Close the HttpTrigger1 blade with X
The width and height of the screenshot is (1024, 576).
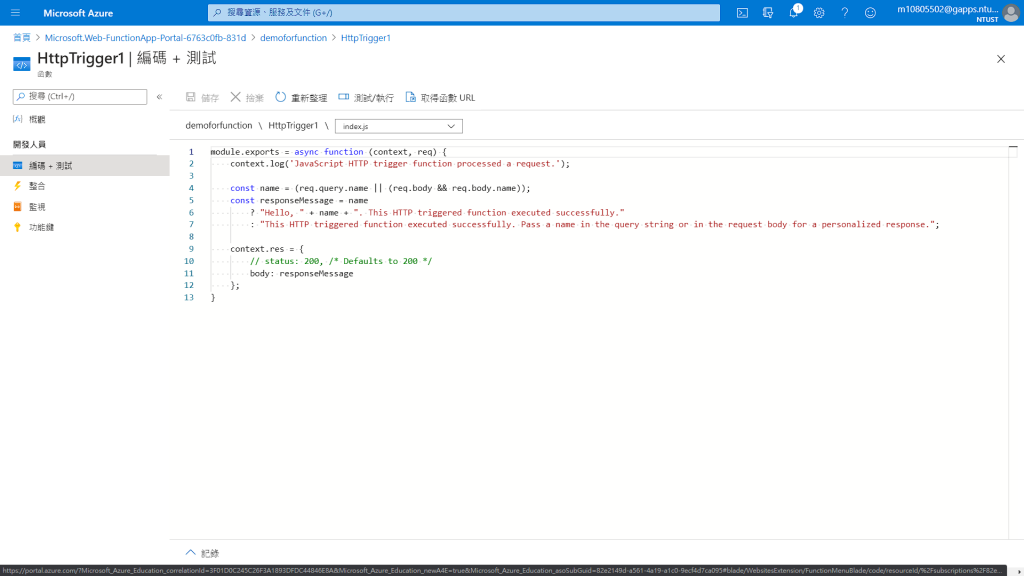point(1000,59)
